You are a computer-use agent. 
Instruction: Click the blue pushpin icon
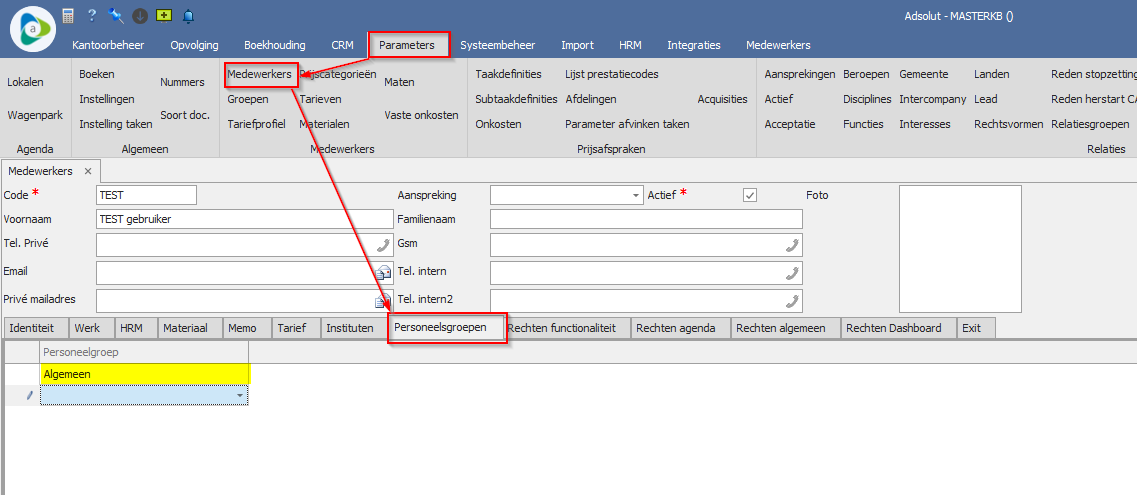[116, 15]
